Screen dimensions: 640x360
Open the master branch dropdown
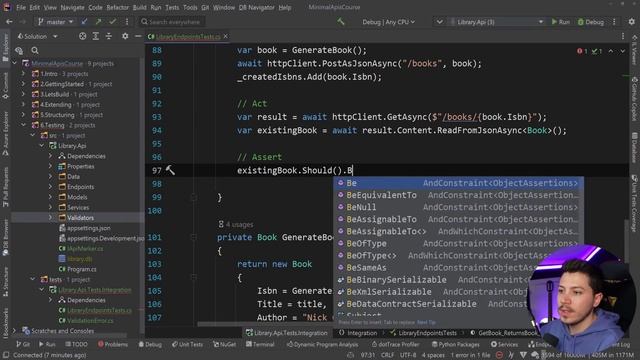point(56,22)
